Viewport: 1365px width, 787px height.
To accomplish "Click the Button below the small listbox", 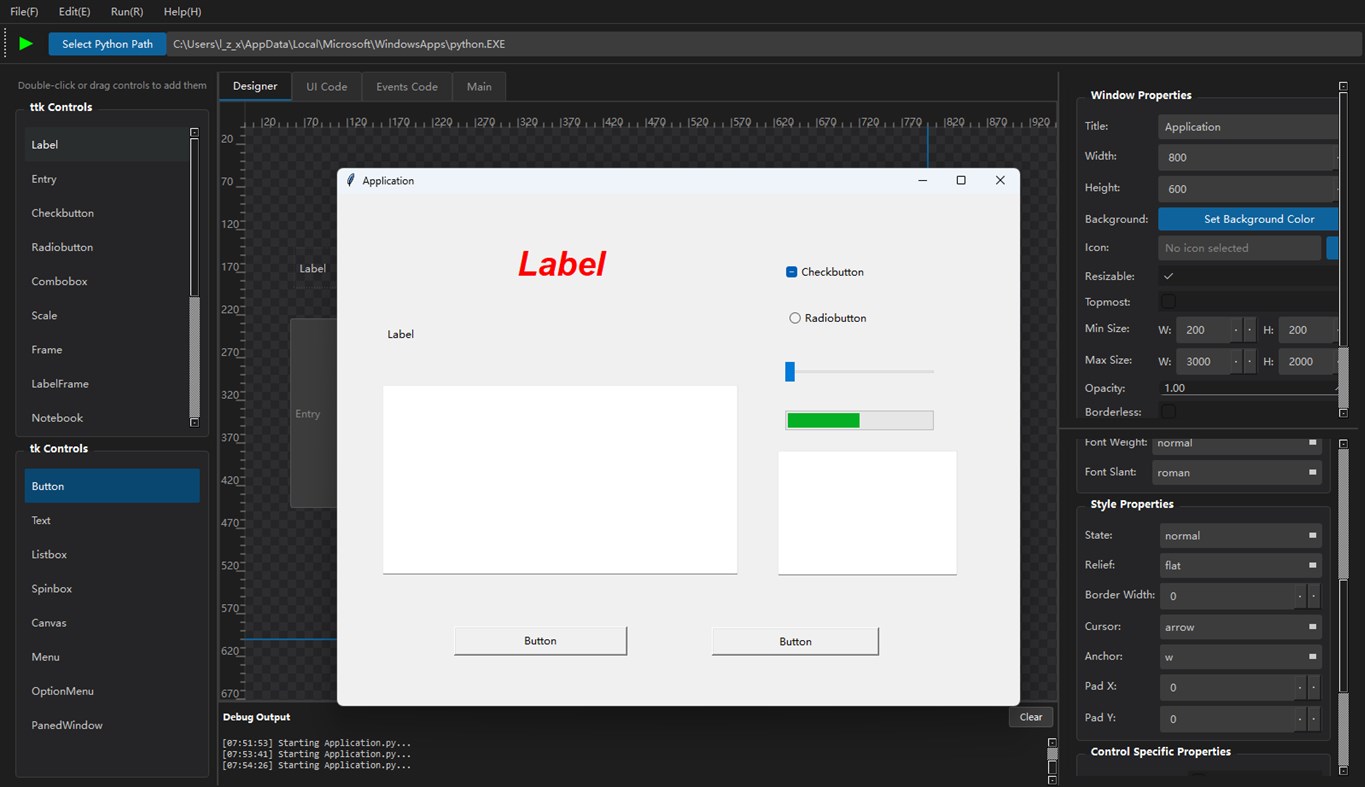I will (x=795, y=642).
